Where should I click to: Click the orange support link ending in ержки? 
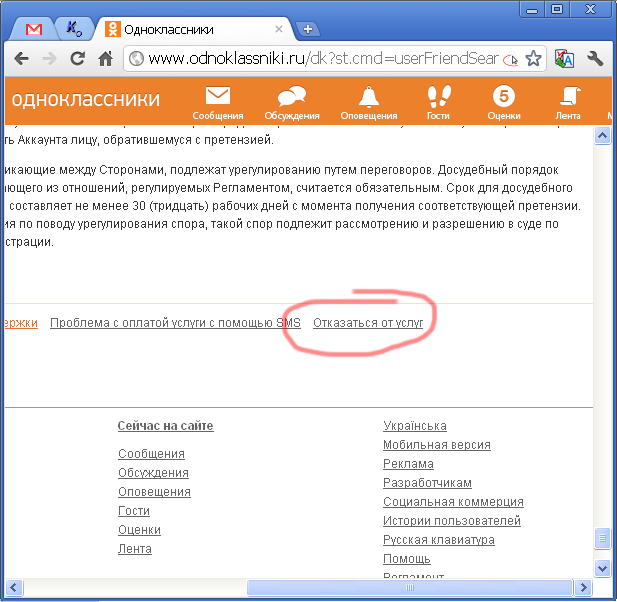(21, 323)
